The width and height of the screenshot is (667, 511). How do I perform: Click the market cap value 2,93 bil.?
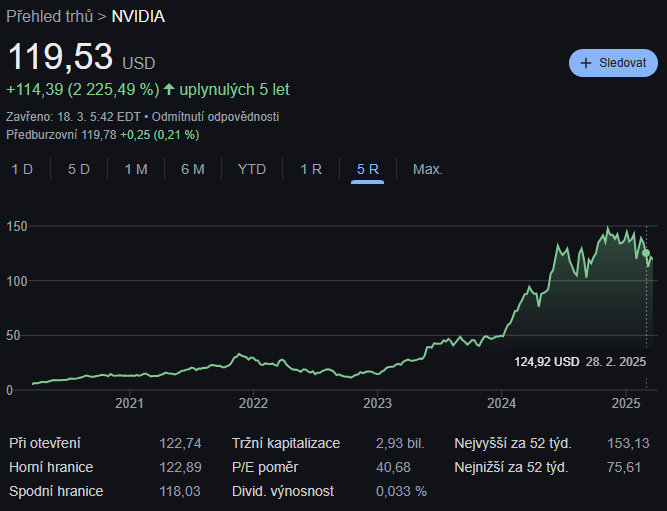[x=400, y=443]
